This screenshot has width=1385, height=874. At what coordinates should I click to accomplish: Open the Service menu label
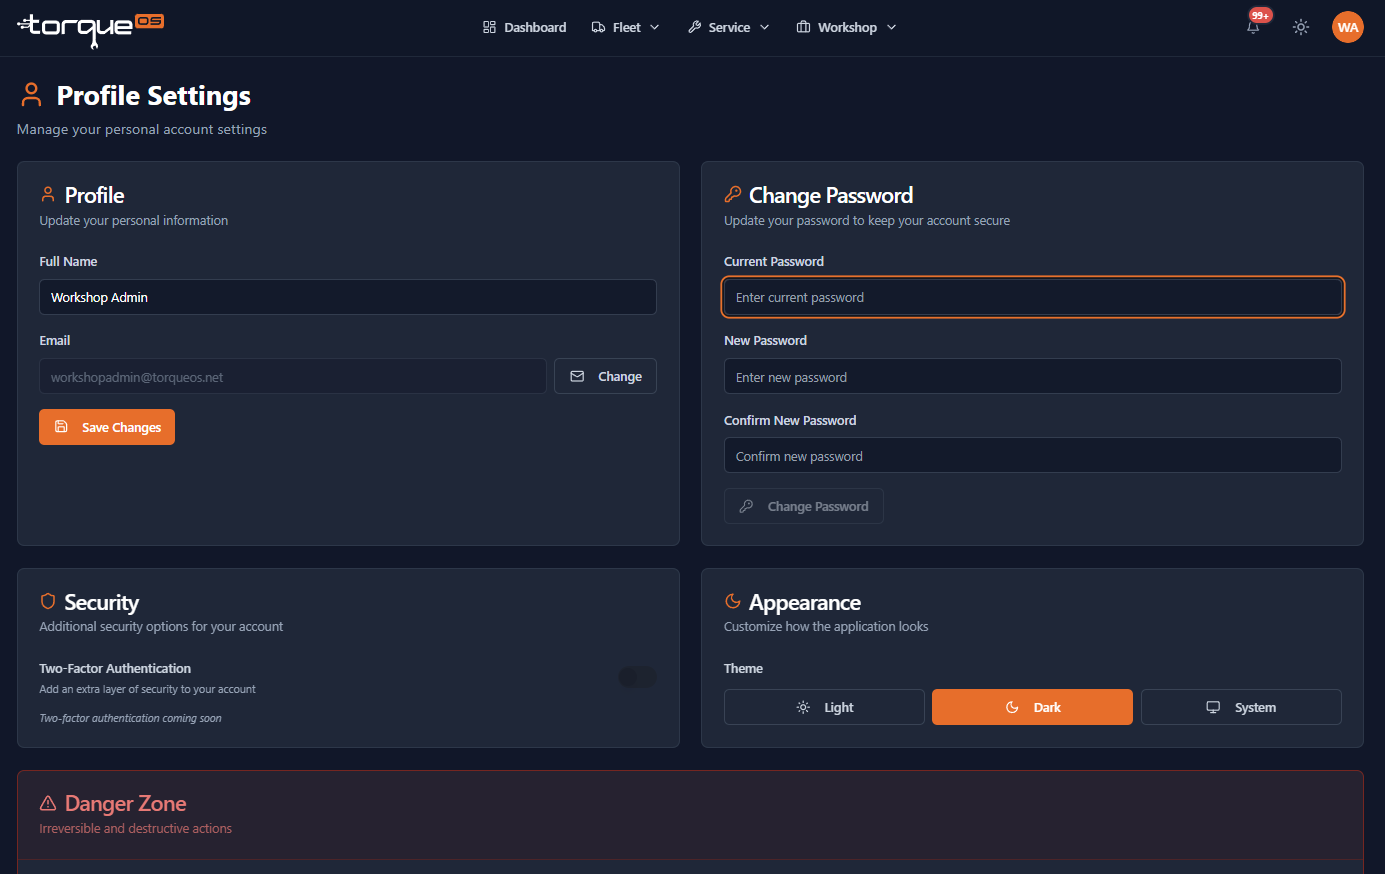point(729,27)
